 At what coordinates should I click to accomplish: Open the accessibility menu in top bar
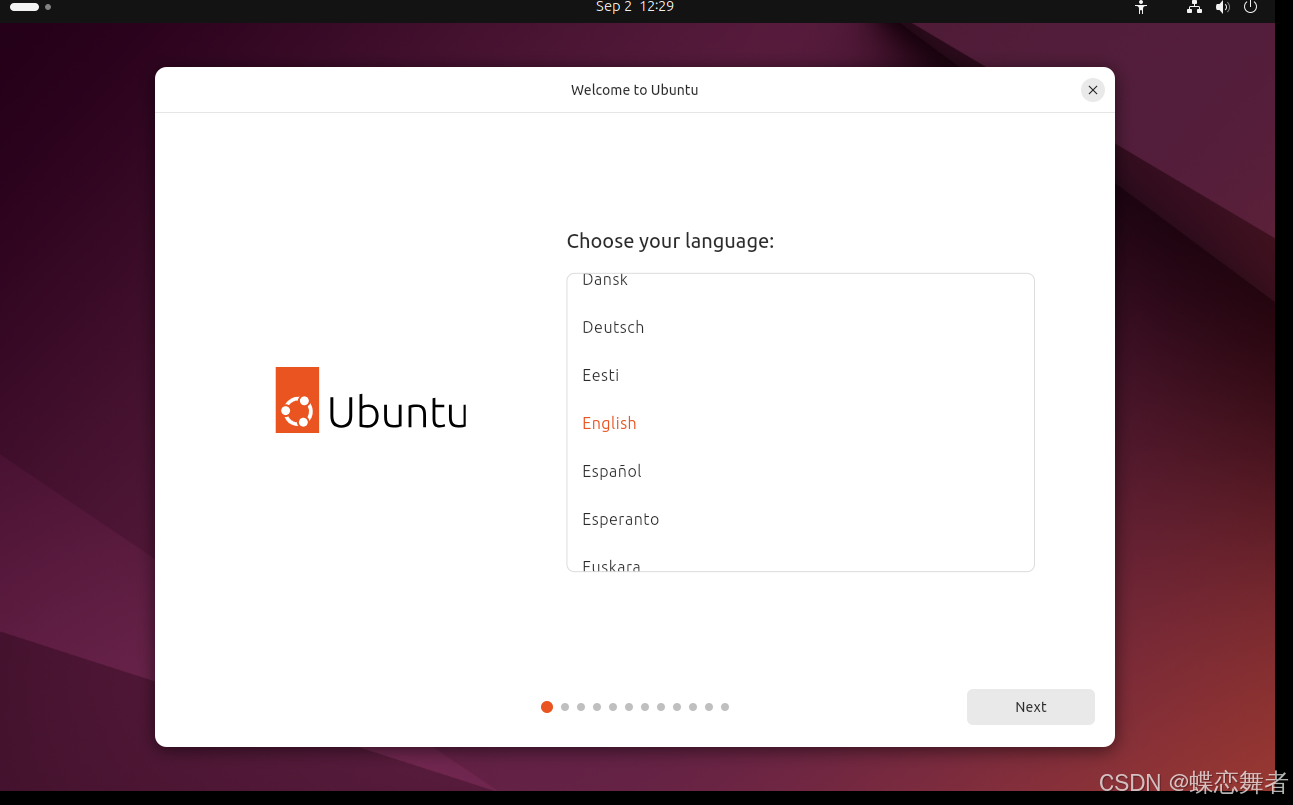pyautogui.click(x=1140, y=7)
